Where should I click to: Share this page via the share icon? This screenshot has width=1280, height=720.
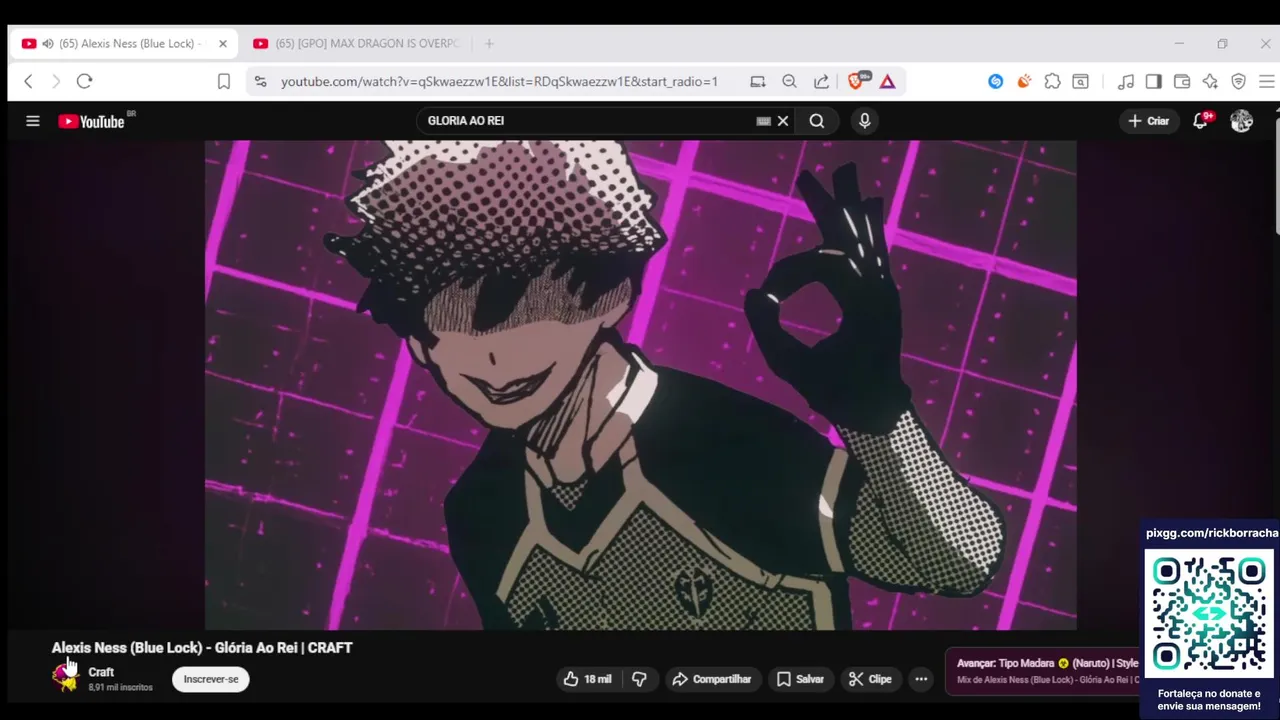coord(821,82)
